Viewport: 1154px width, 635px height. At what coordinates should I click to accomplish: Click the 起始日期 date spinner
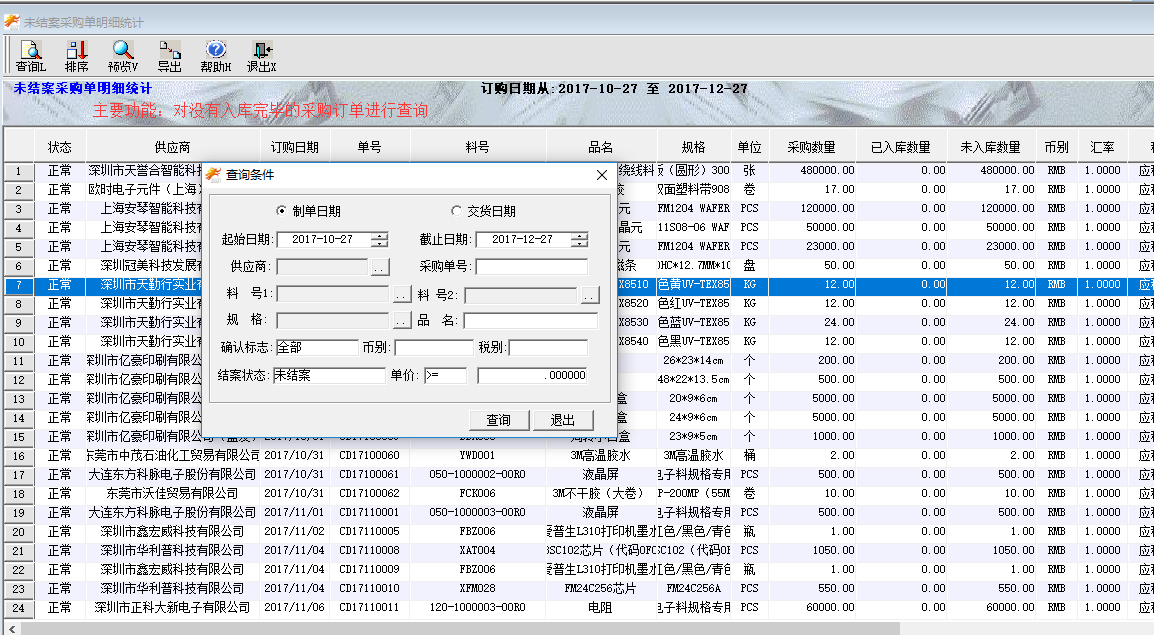[x=379, y=240]
